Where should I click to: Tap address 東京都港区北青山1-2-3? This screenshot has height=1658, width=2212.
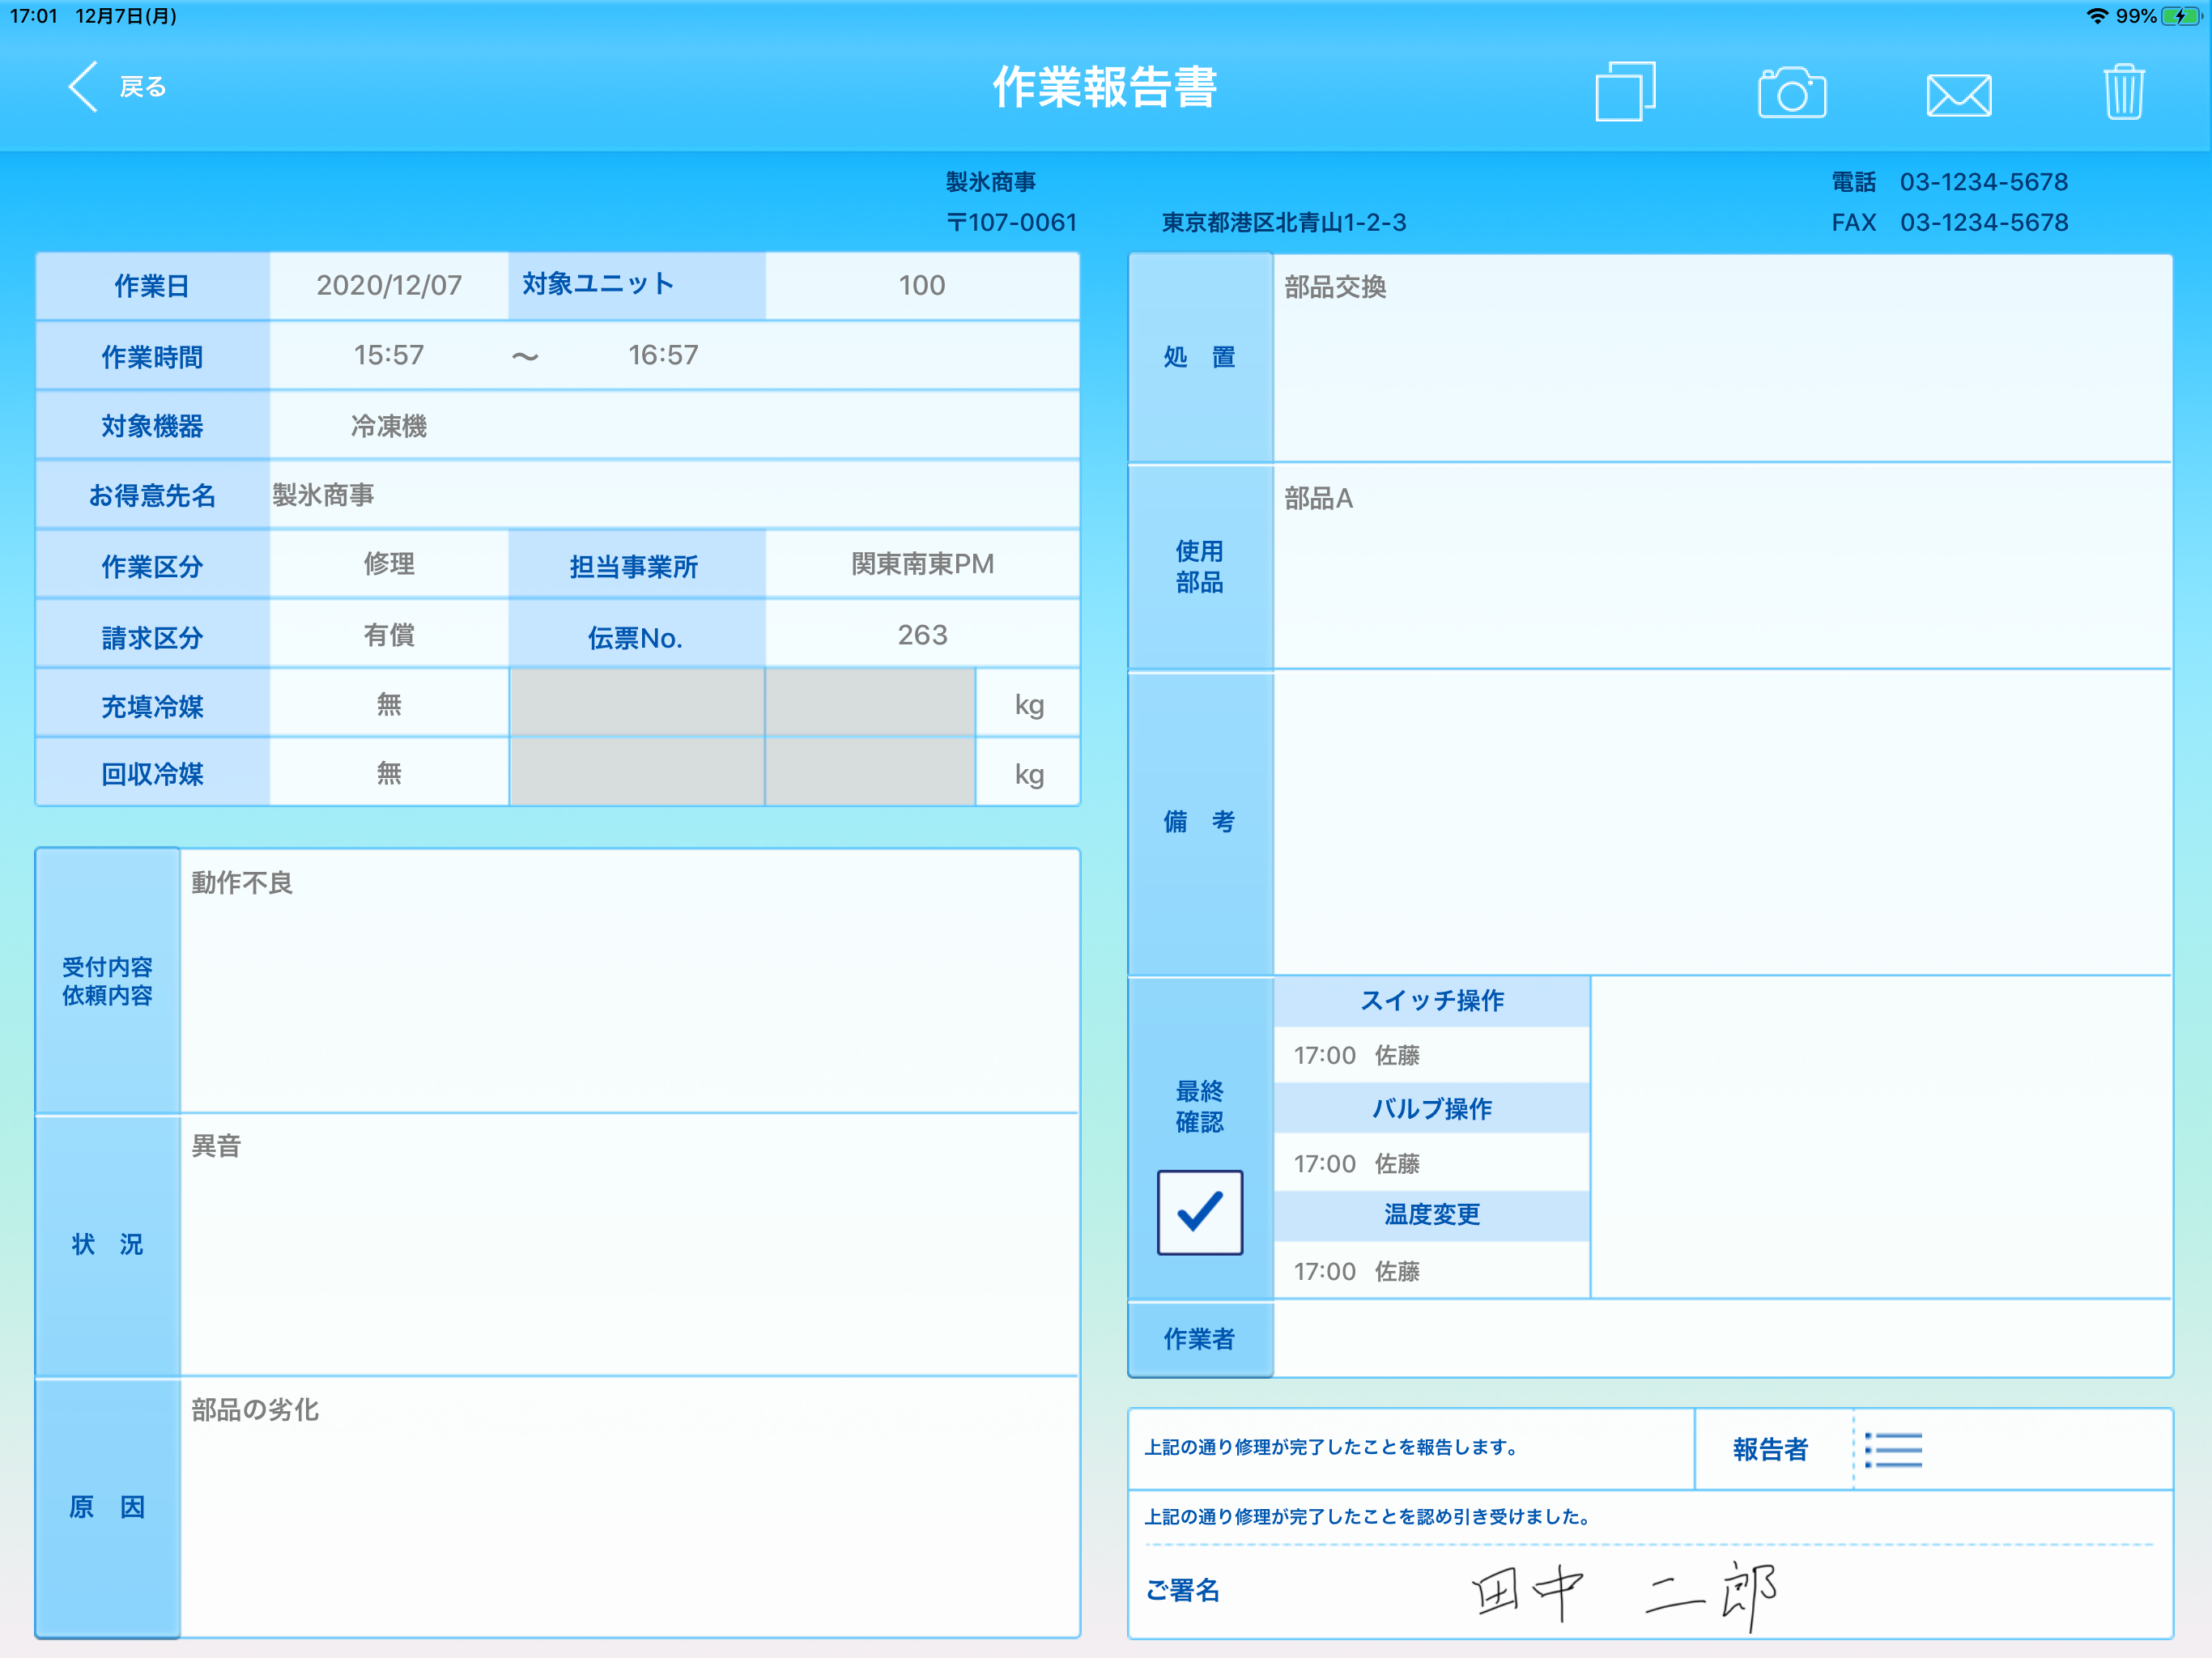click(1284, 222)
